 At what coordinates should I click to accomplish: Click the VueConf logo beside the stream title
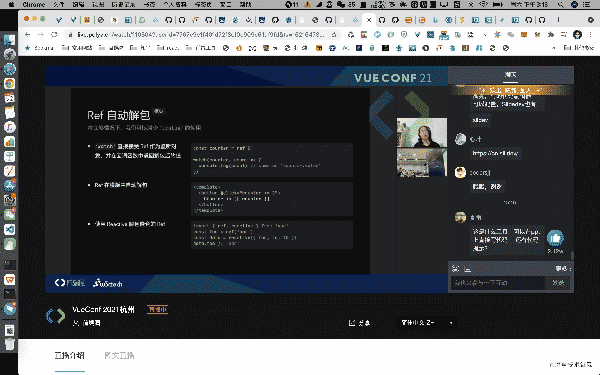click(55, 316)
